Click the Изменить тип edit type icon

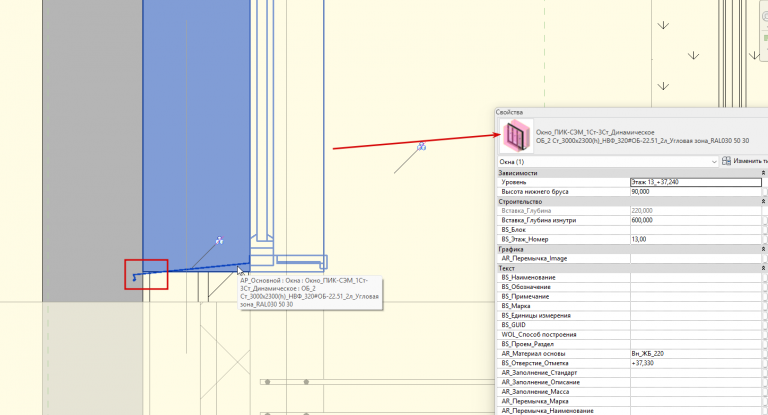pos(727,161)
